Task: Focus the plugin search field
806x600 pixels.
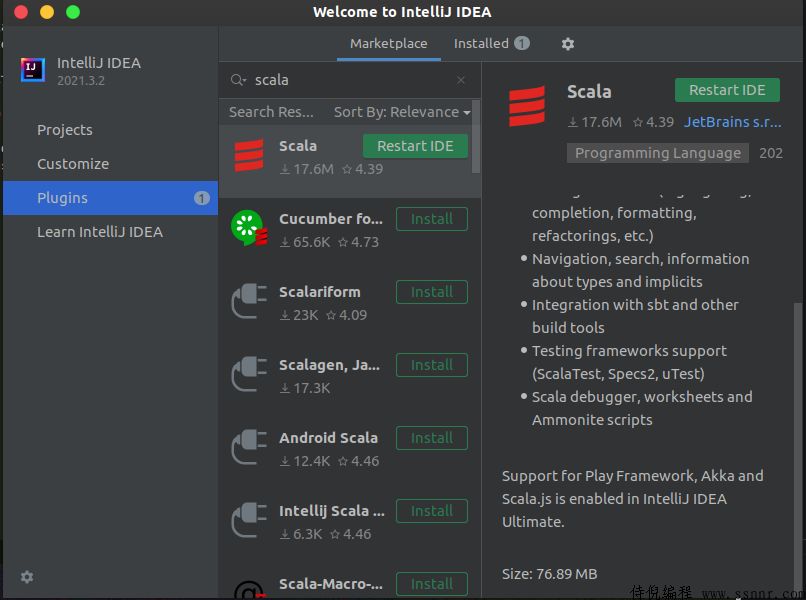Action: coord(350,80)
